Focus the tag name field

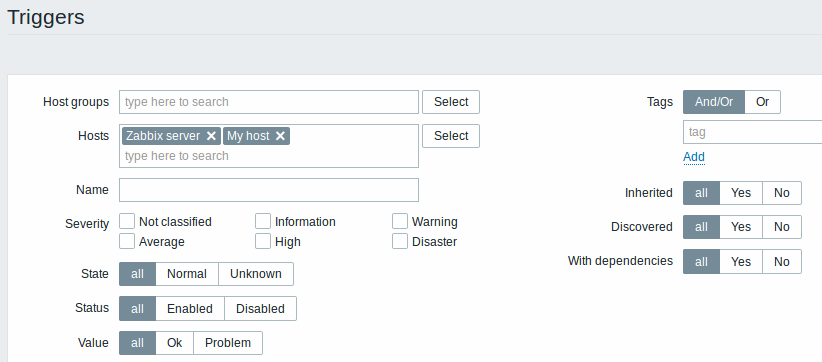point(753,132)
